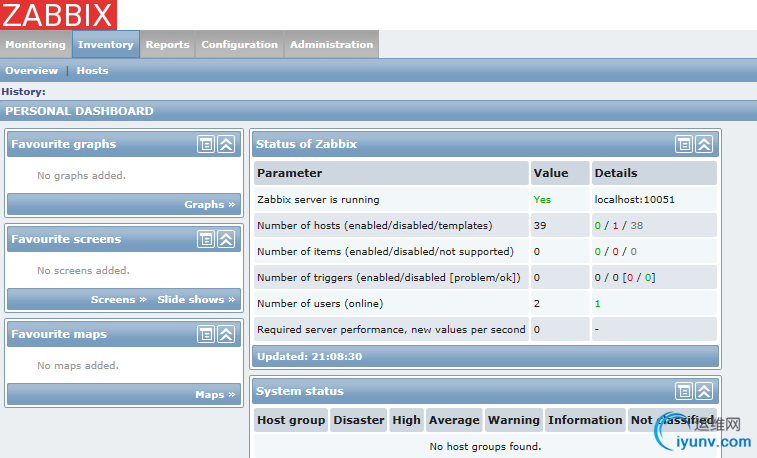Click 'Required server performance' parameter row
Image resolution: width=757 pixels, height=458 pixels.
391,330
